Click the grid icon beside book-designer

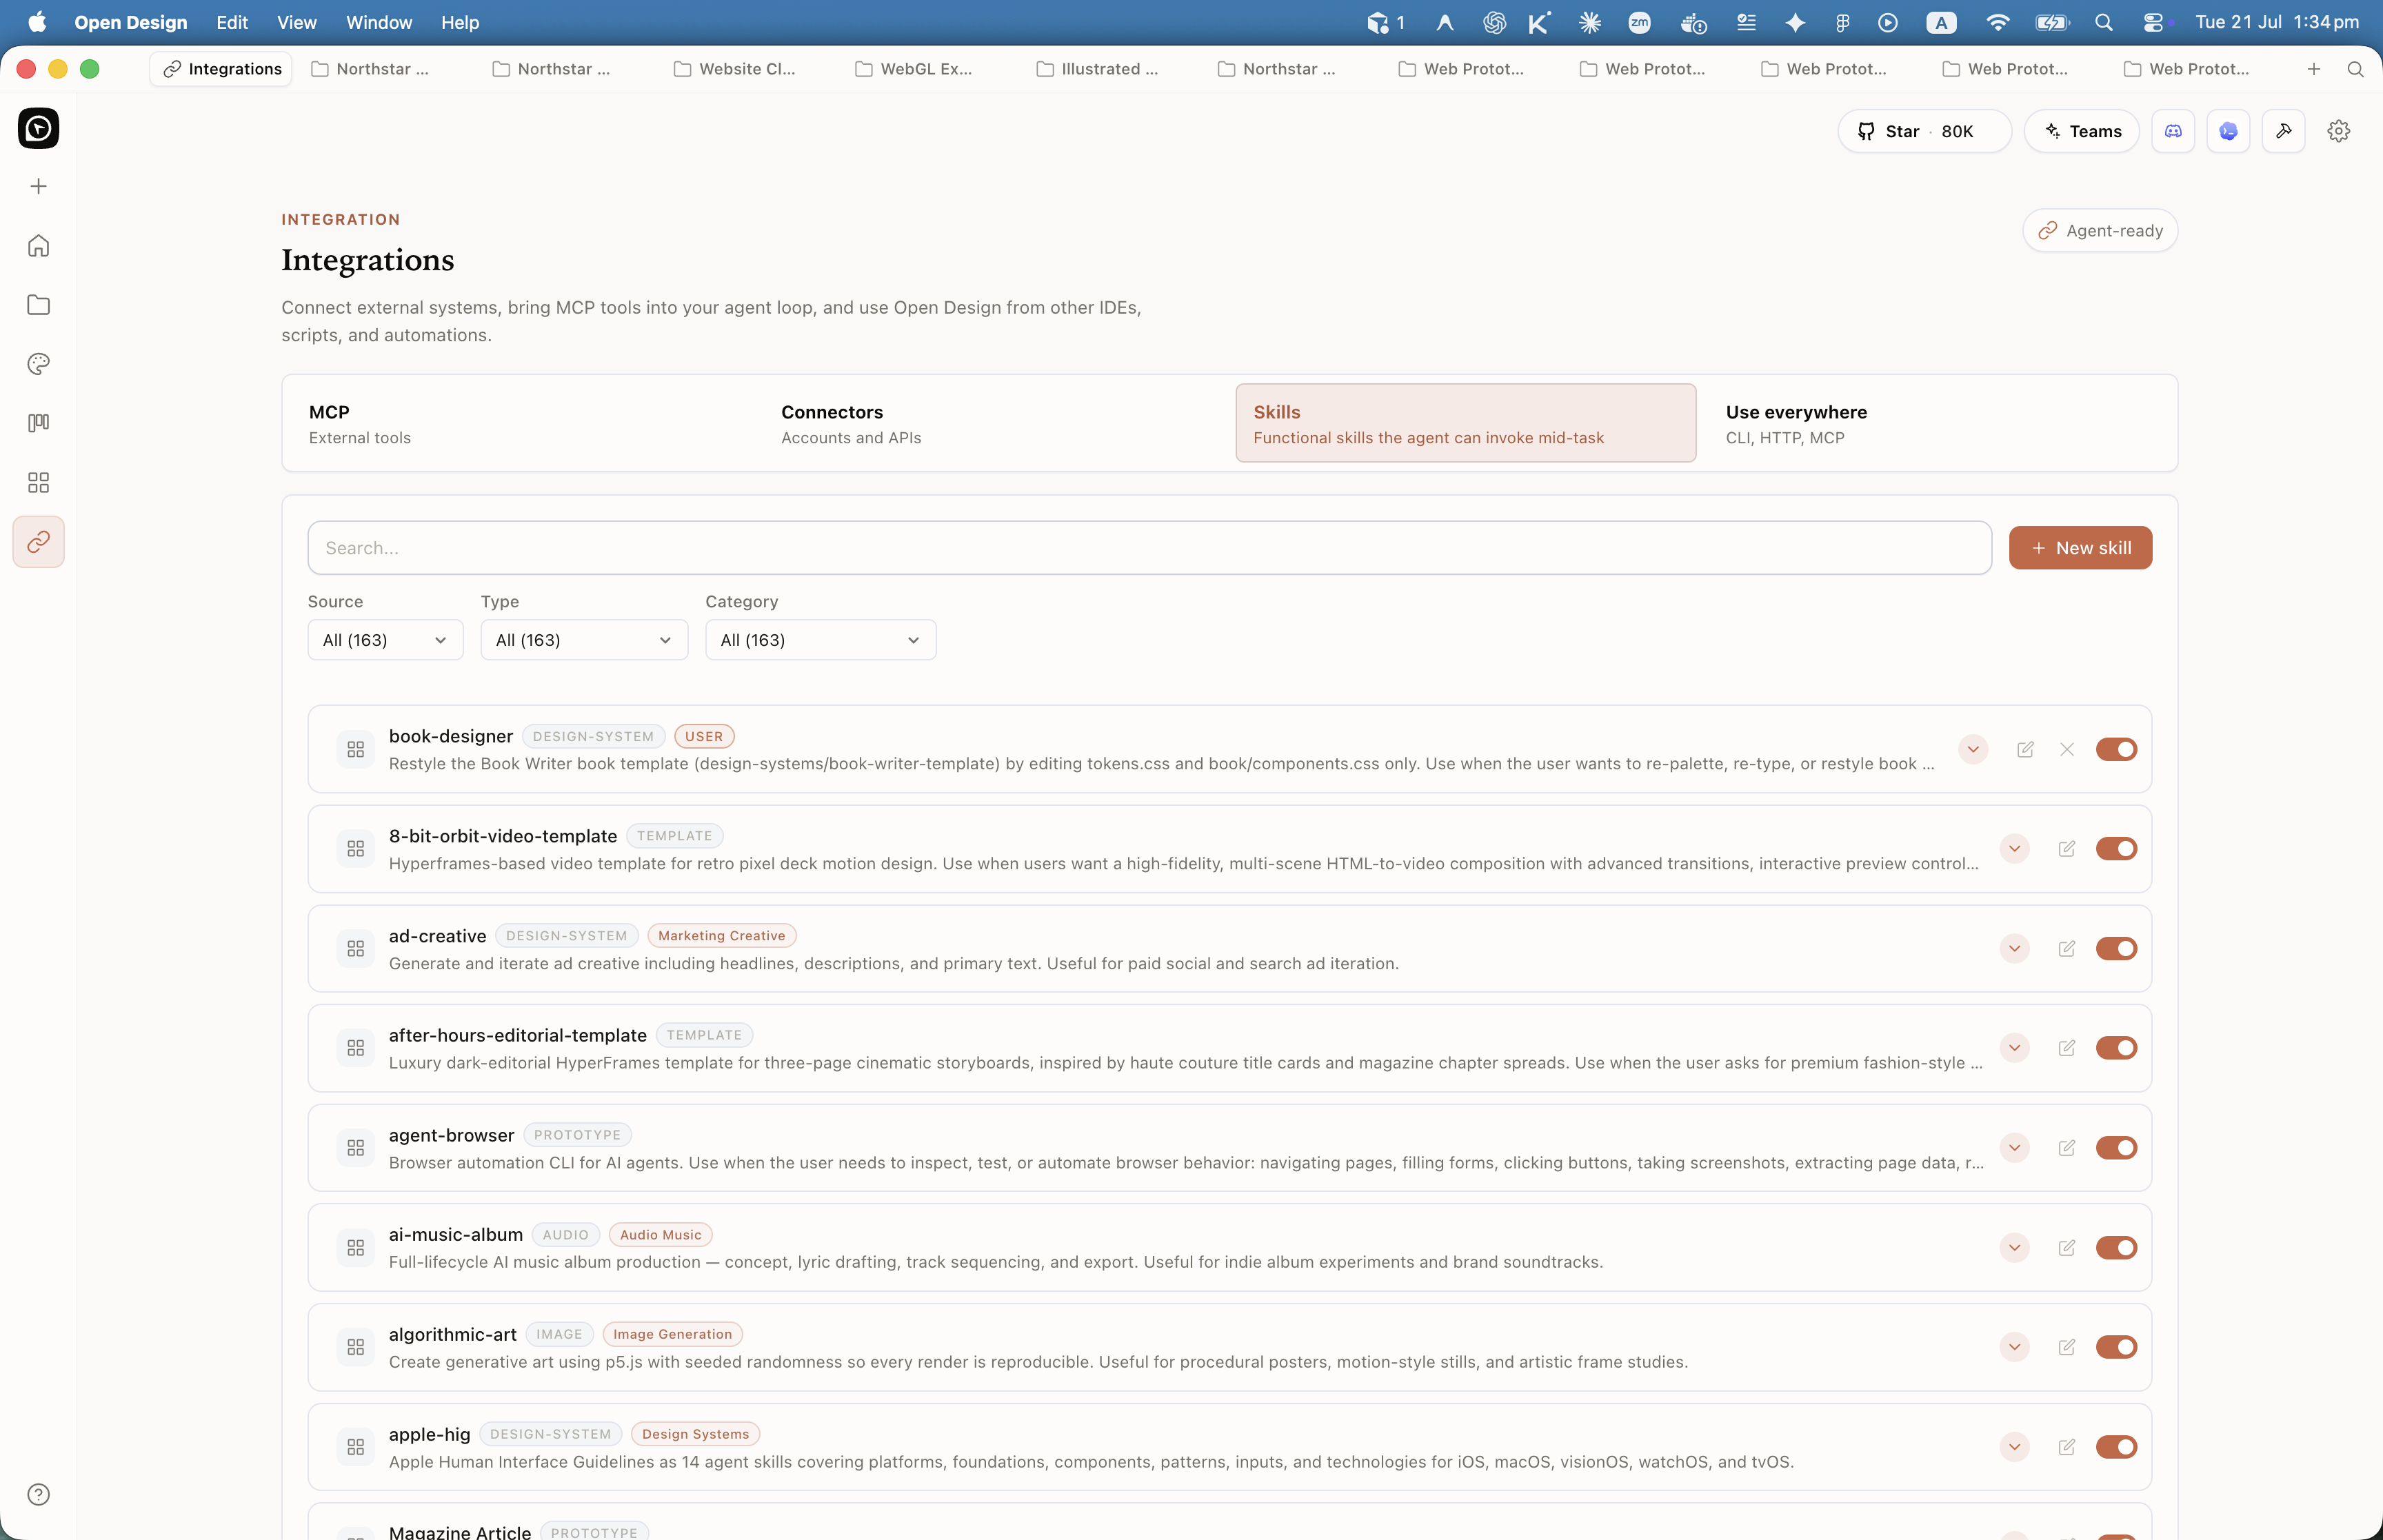[x=355, y=749]
